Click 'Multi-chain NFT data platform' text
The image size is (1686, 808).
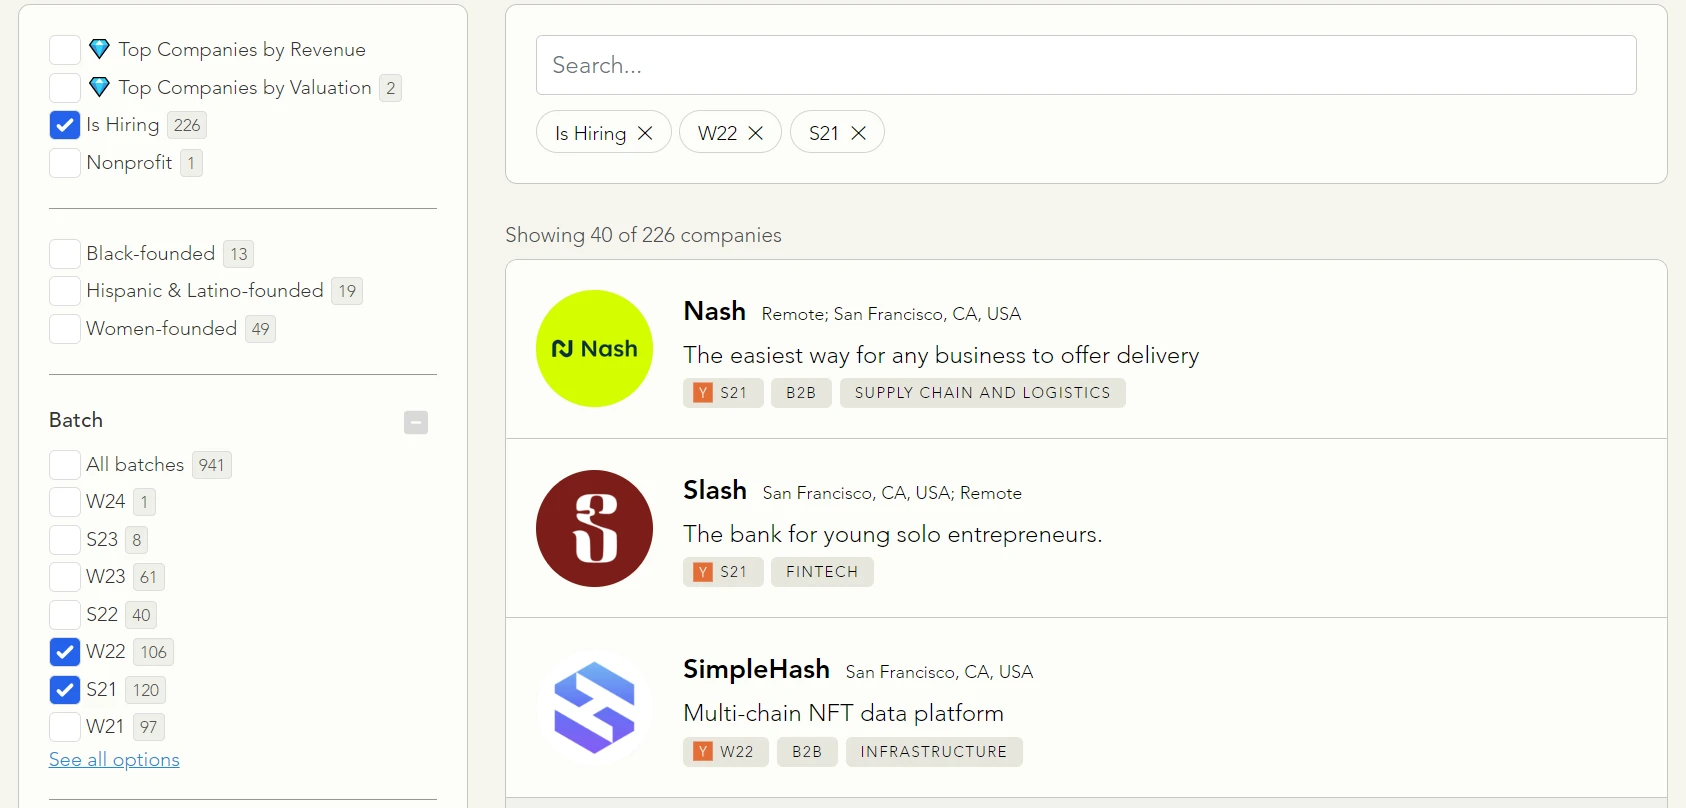[x=844, y=713]
